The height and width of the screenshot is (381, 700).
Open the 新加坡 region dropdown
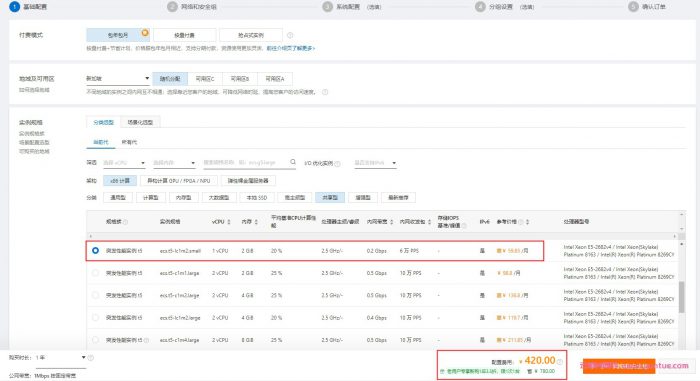click(117, 79)
